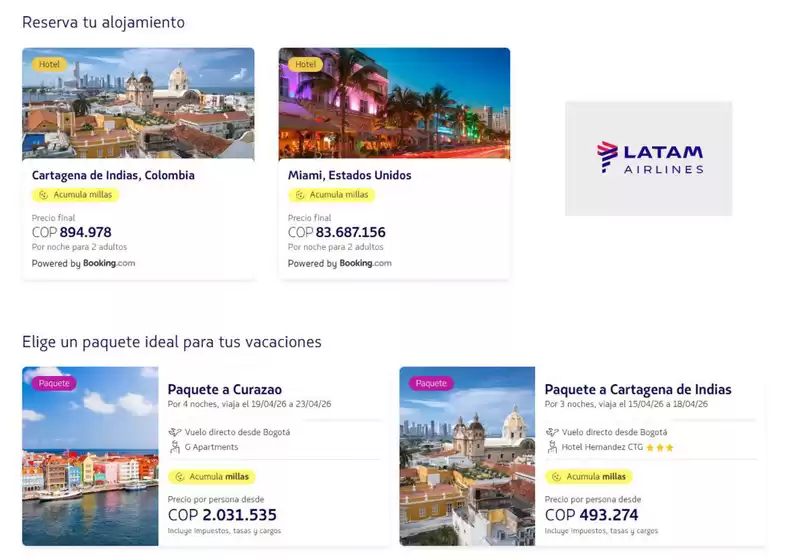The image size is (788, 560).
Task: Click Acumula millas tag on Cartagena hotel
Action: point(76,195)
